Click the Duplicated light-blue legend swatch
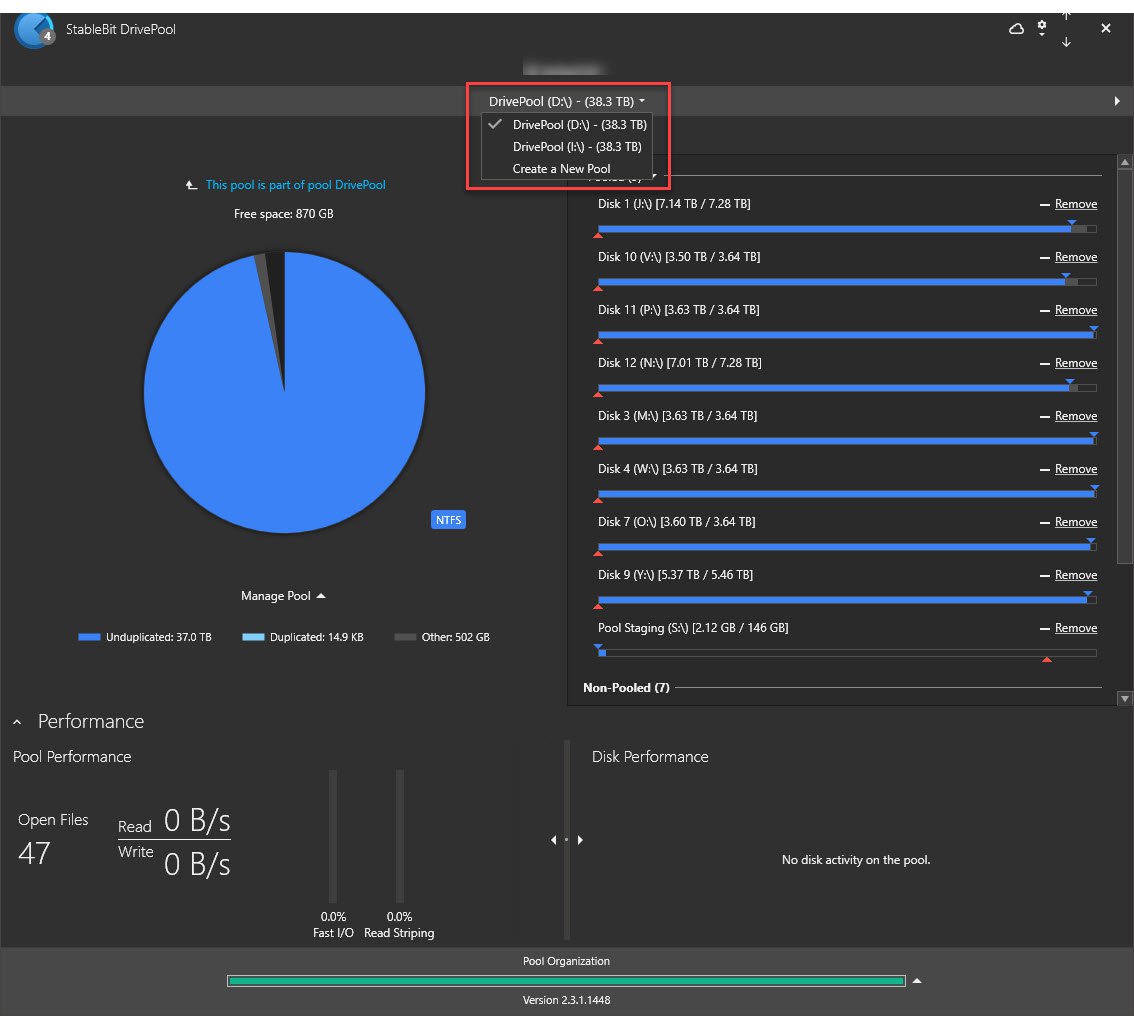The height and width of the screenshot is (1016, 1134). pyautogui.click(x=253, y=637)
